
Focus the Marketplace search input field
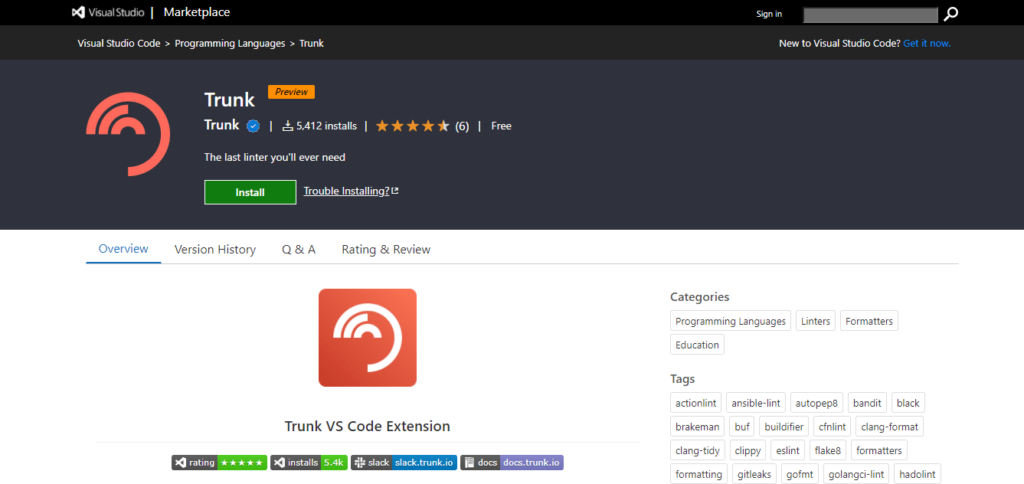[x=870, y=14]
